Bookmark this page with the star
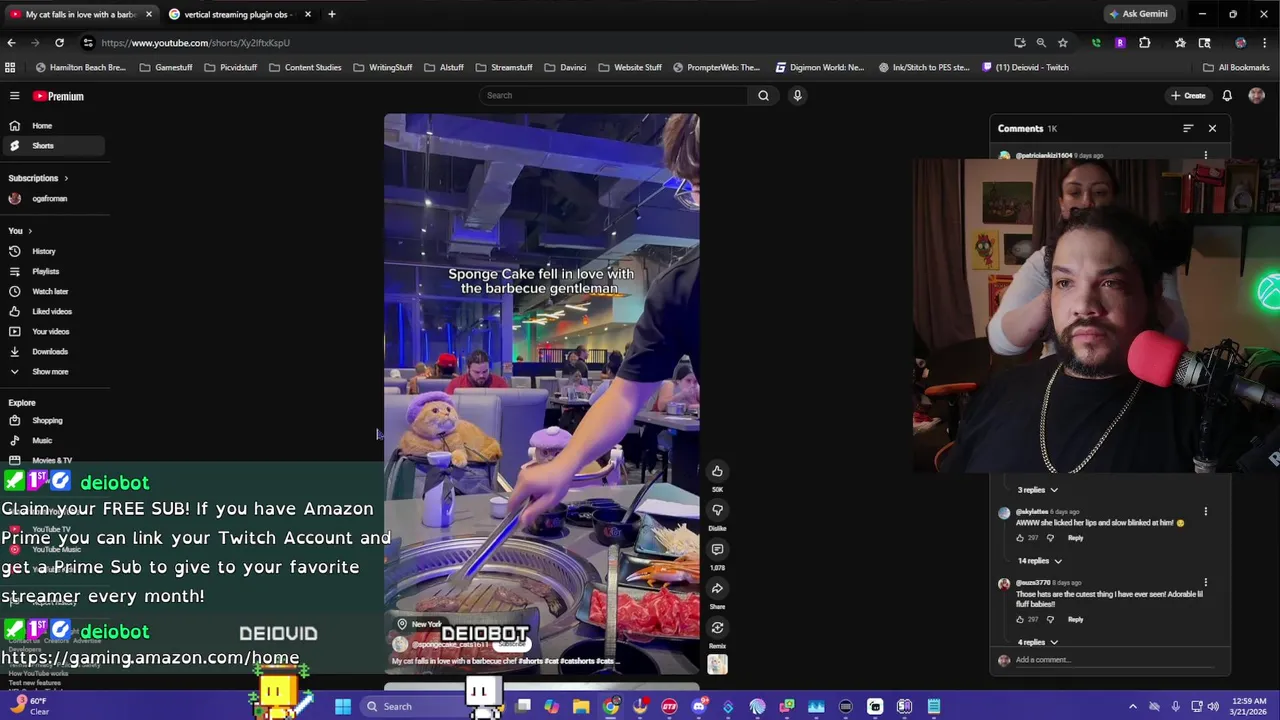 pos(1062,43)
